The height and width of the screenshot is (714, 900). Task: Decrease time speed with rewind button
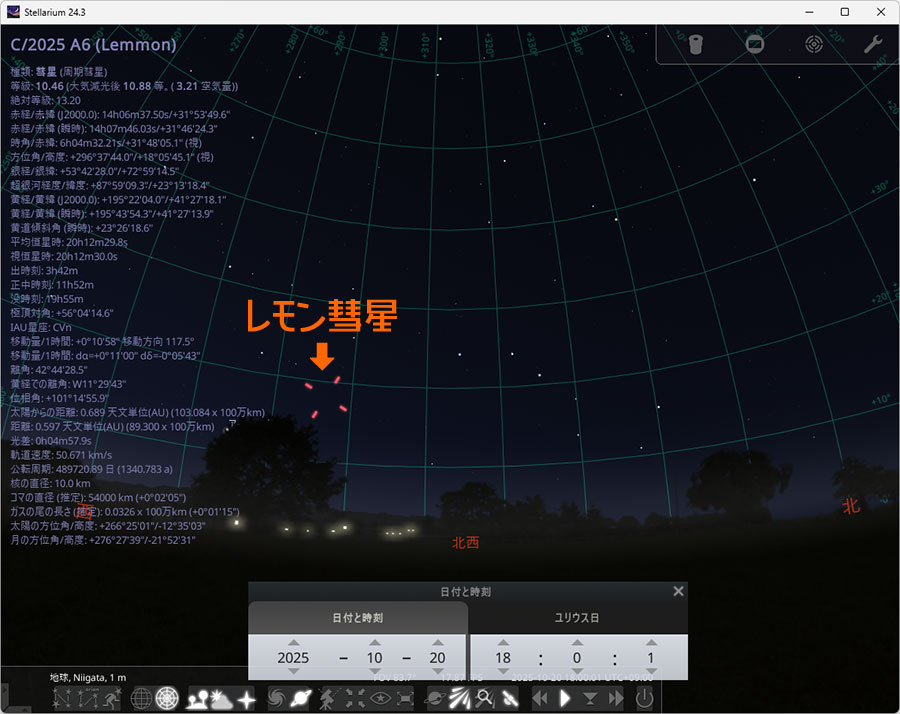coord(540,698)
